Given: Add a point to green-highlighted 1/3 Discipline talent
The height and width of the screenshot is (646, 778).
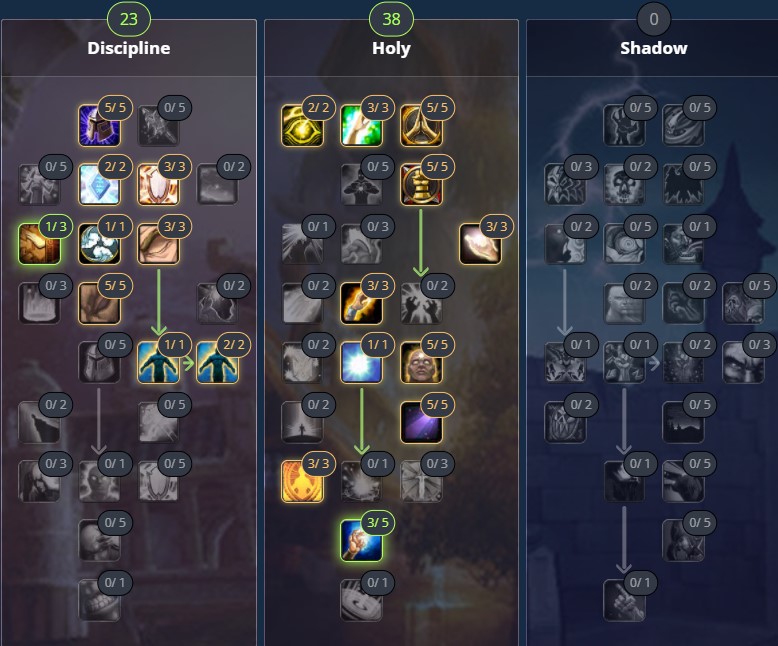Looking at the screenshot, I should 39,244.
